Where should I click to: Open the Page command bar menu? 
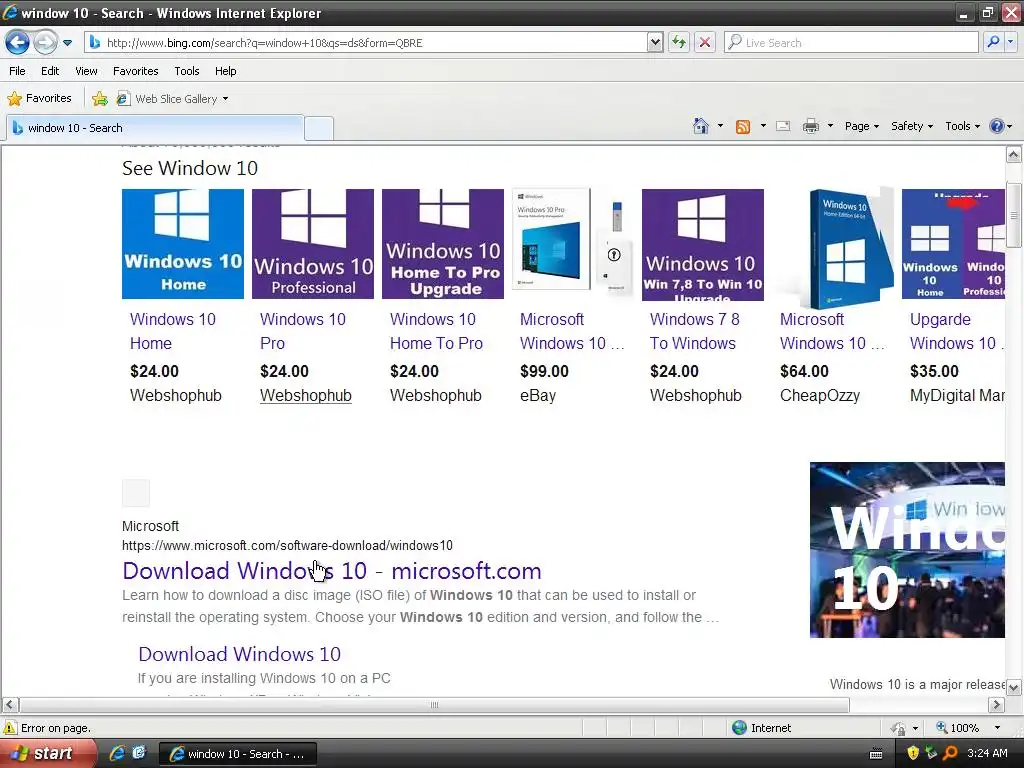coord(861,126)
